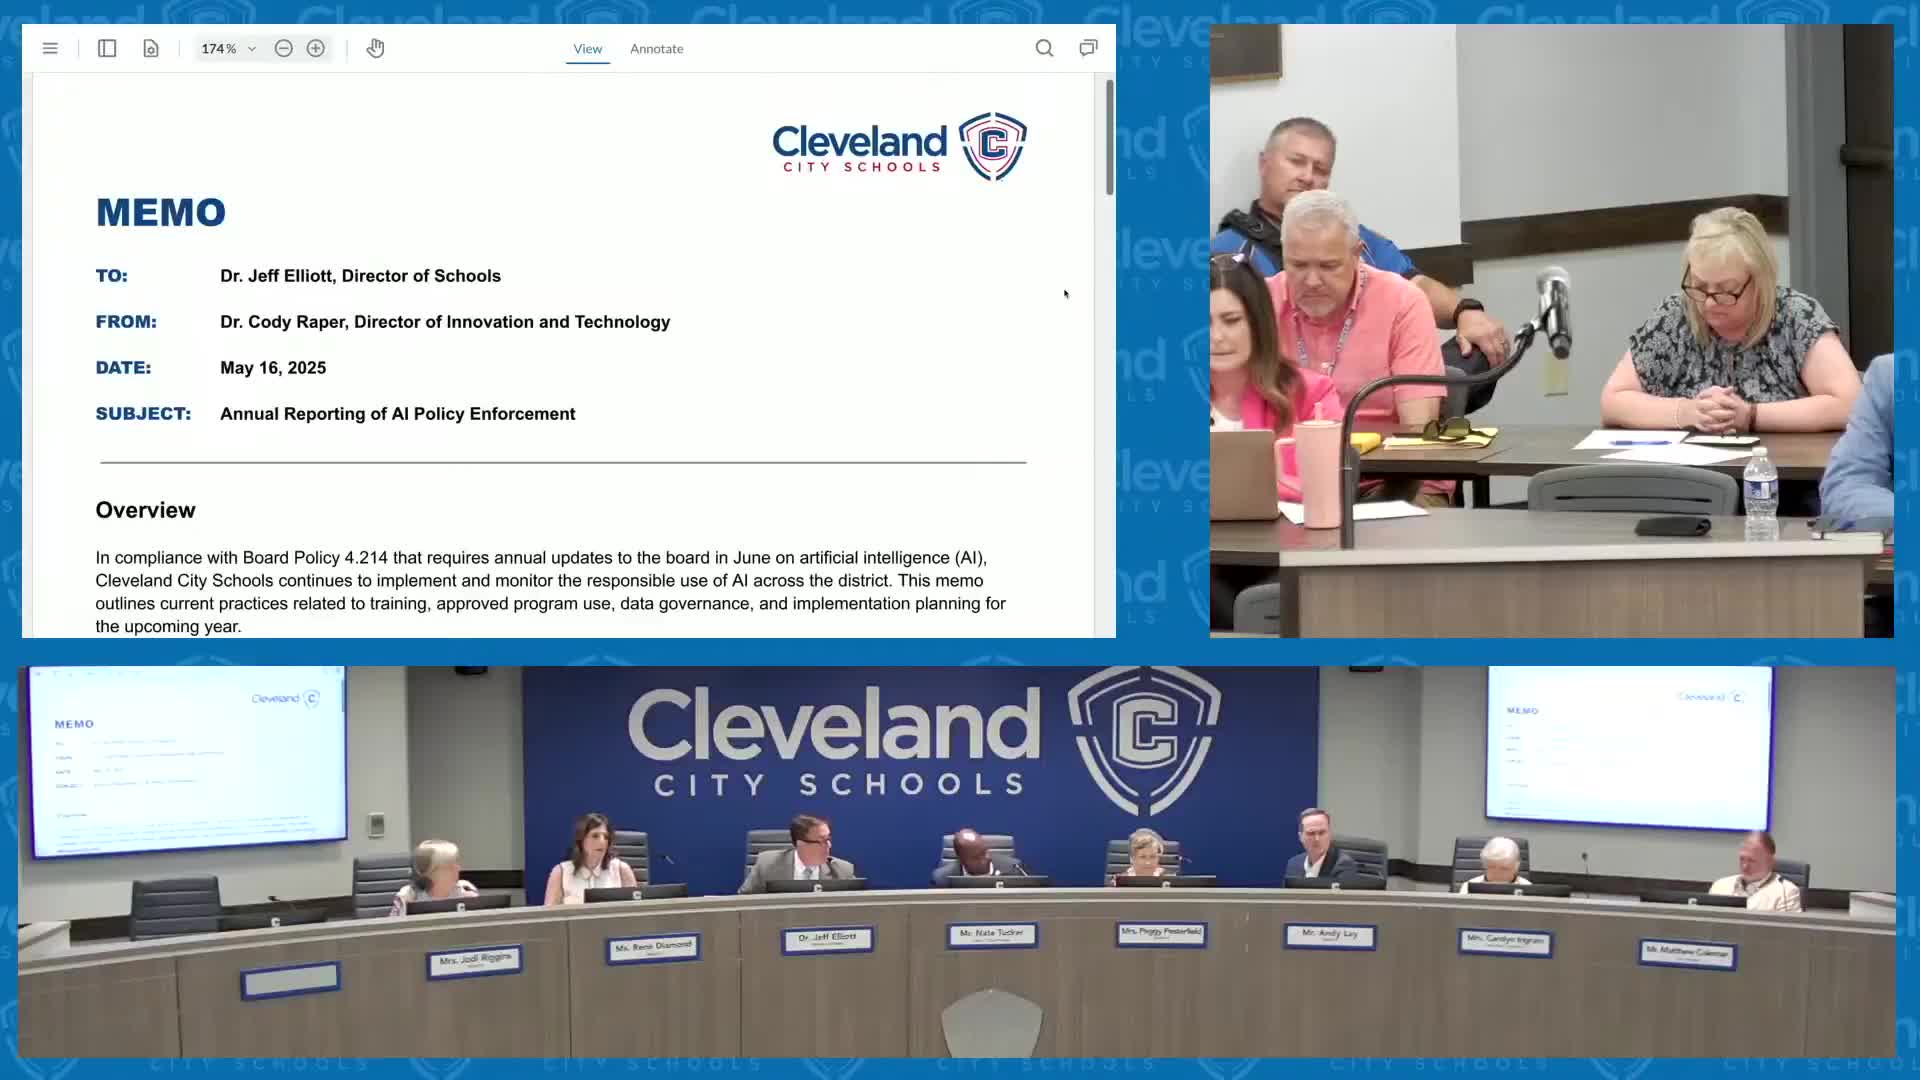Open the hamburger menu in PDF toolbar
This screenshot has height=1080, width=1920.
pos(50,48)
